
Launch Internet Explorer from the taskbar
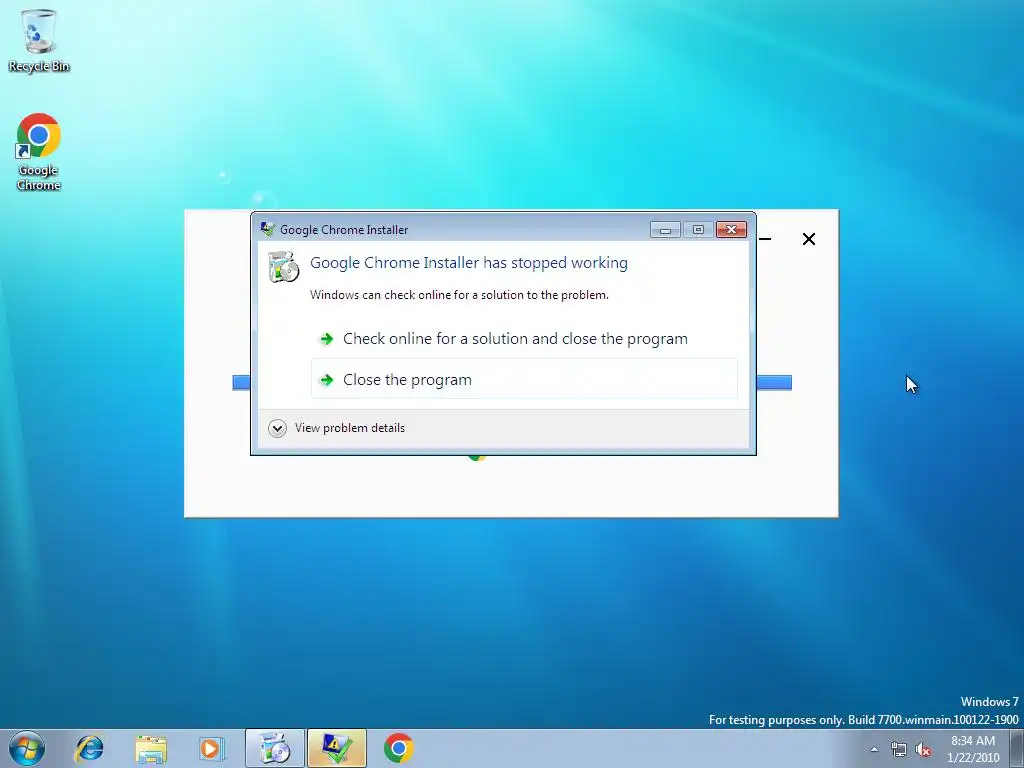89,748
